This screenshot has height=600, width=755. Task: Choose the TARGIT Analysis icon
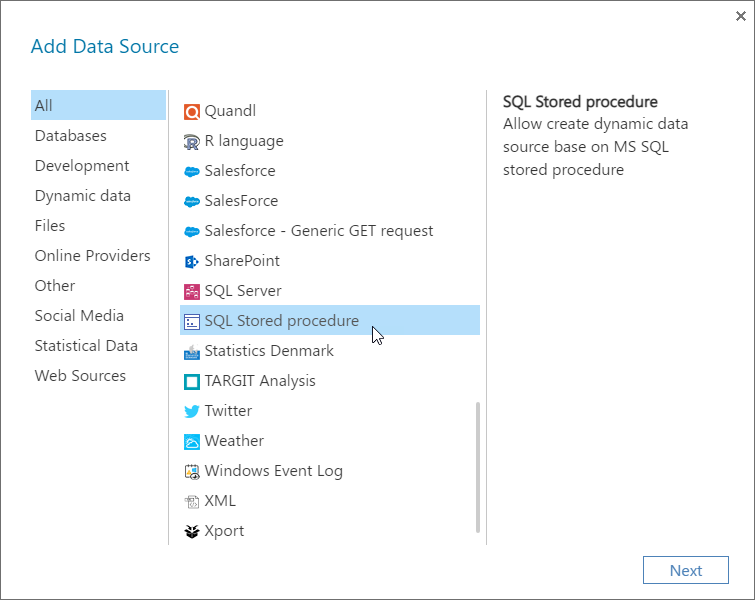[192, 382]
